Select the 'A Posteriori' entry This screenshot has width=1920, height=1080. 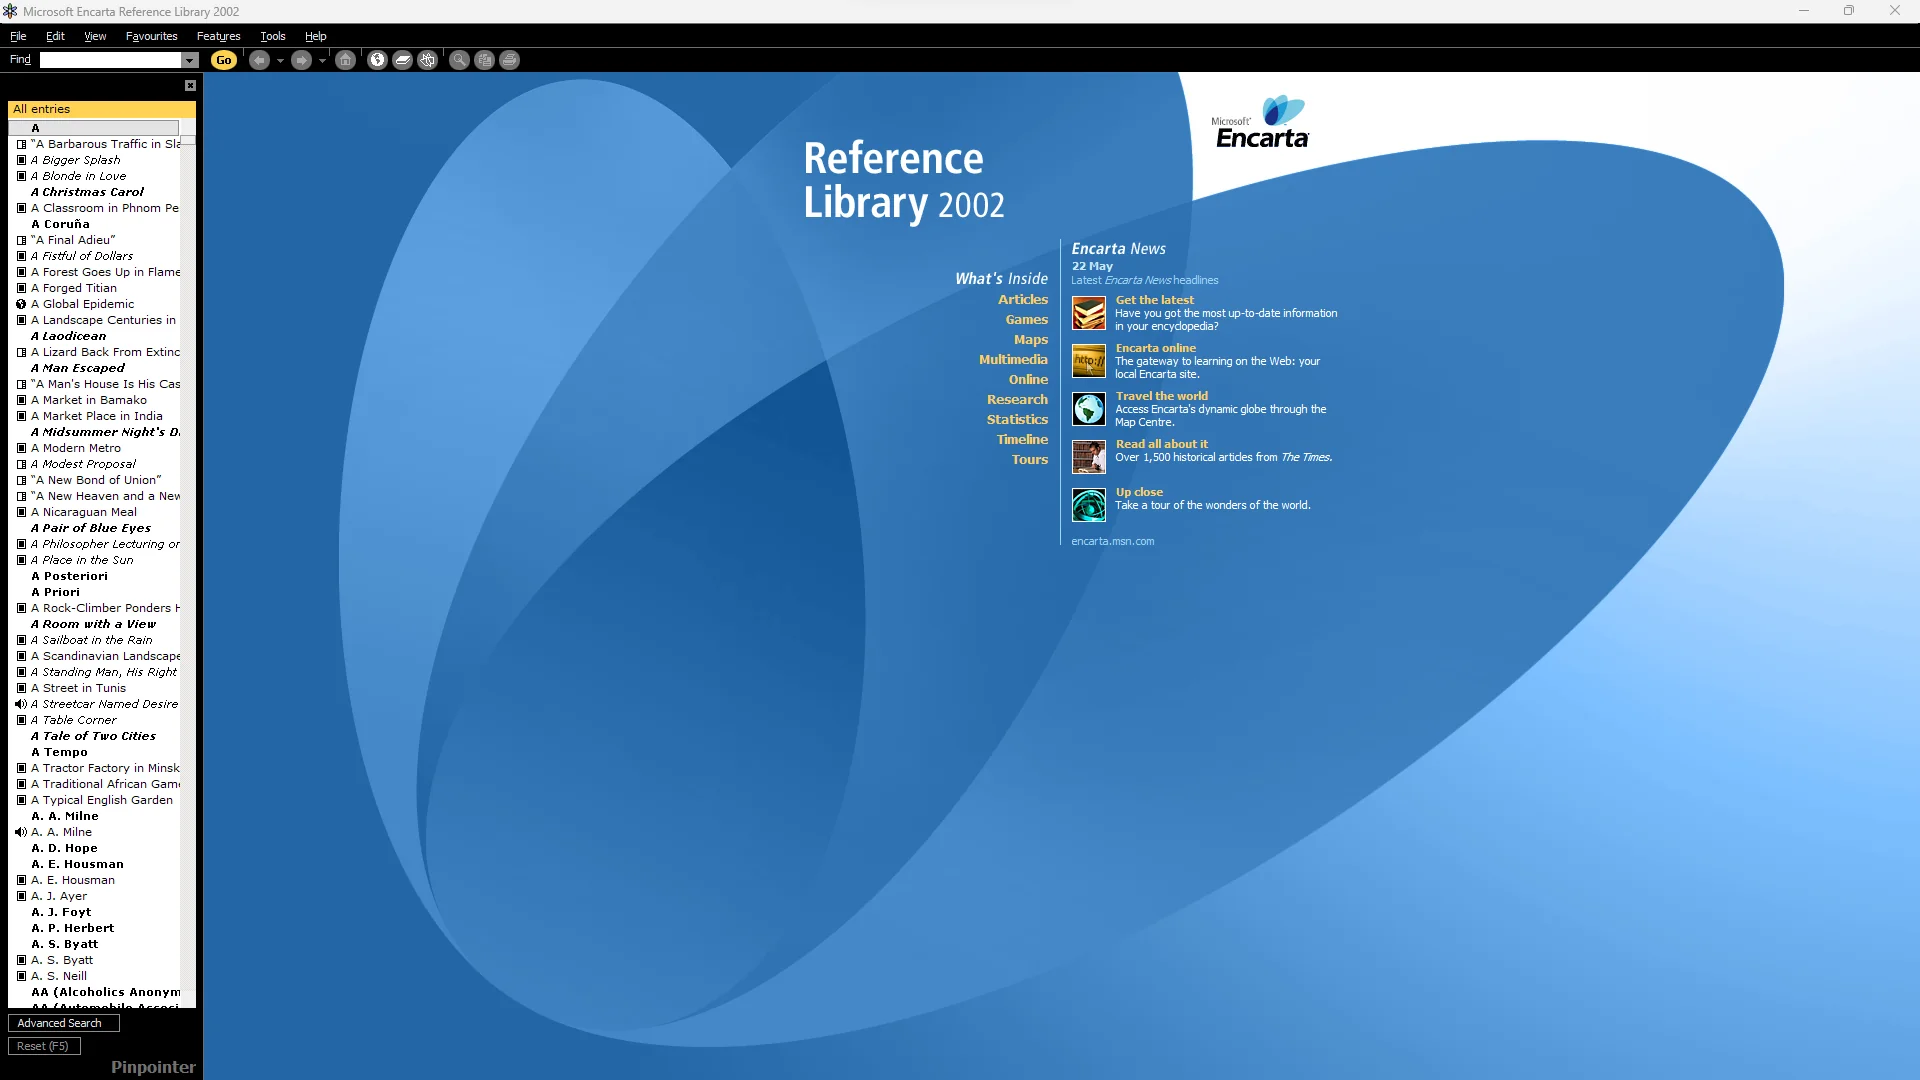tap(69, 576)
